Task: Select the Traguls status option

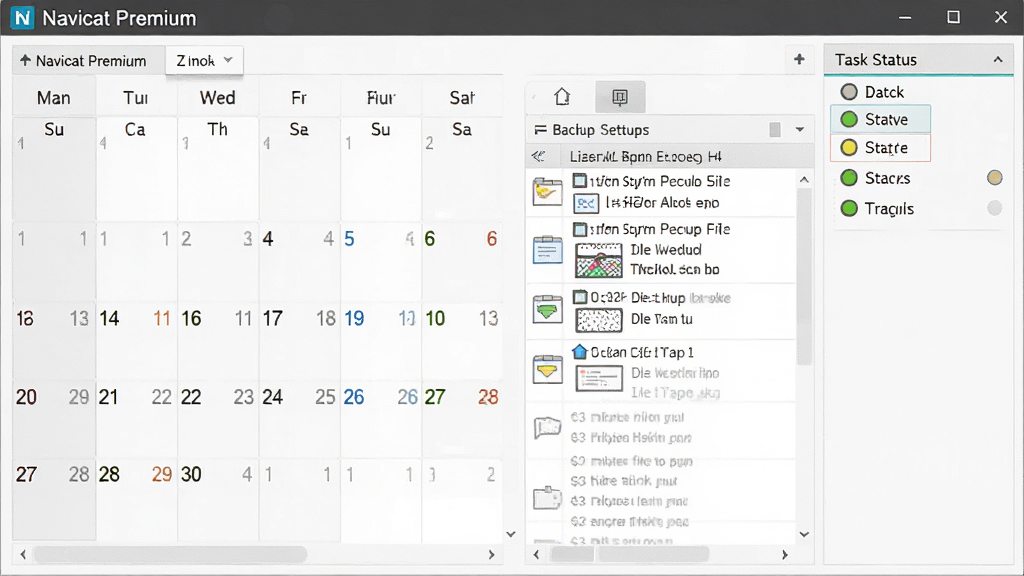Action: (x=877, y=208)
